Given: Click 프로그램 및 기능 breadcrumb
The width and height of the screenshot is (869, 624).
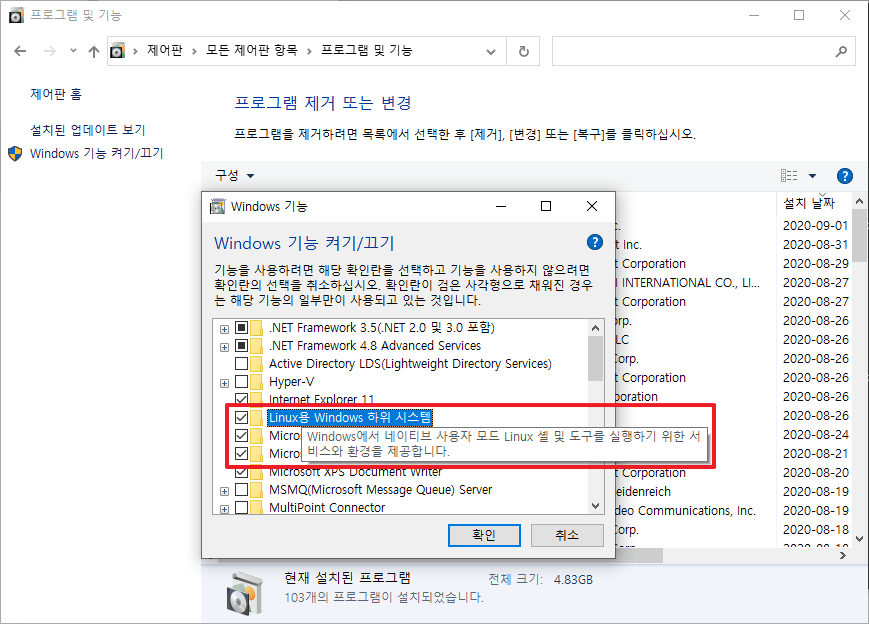Looking at the screenshot, I should (x=367, y=50).
